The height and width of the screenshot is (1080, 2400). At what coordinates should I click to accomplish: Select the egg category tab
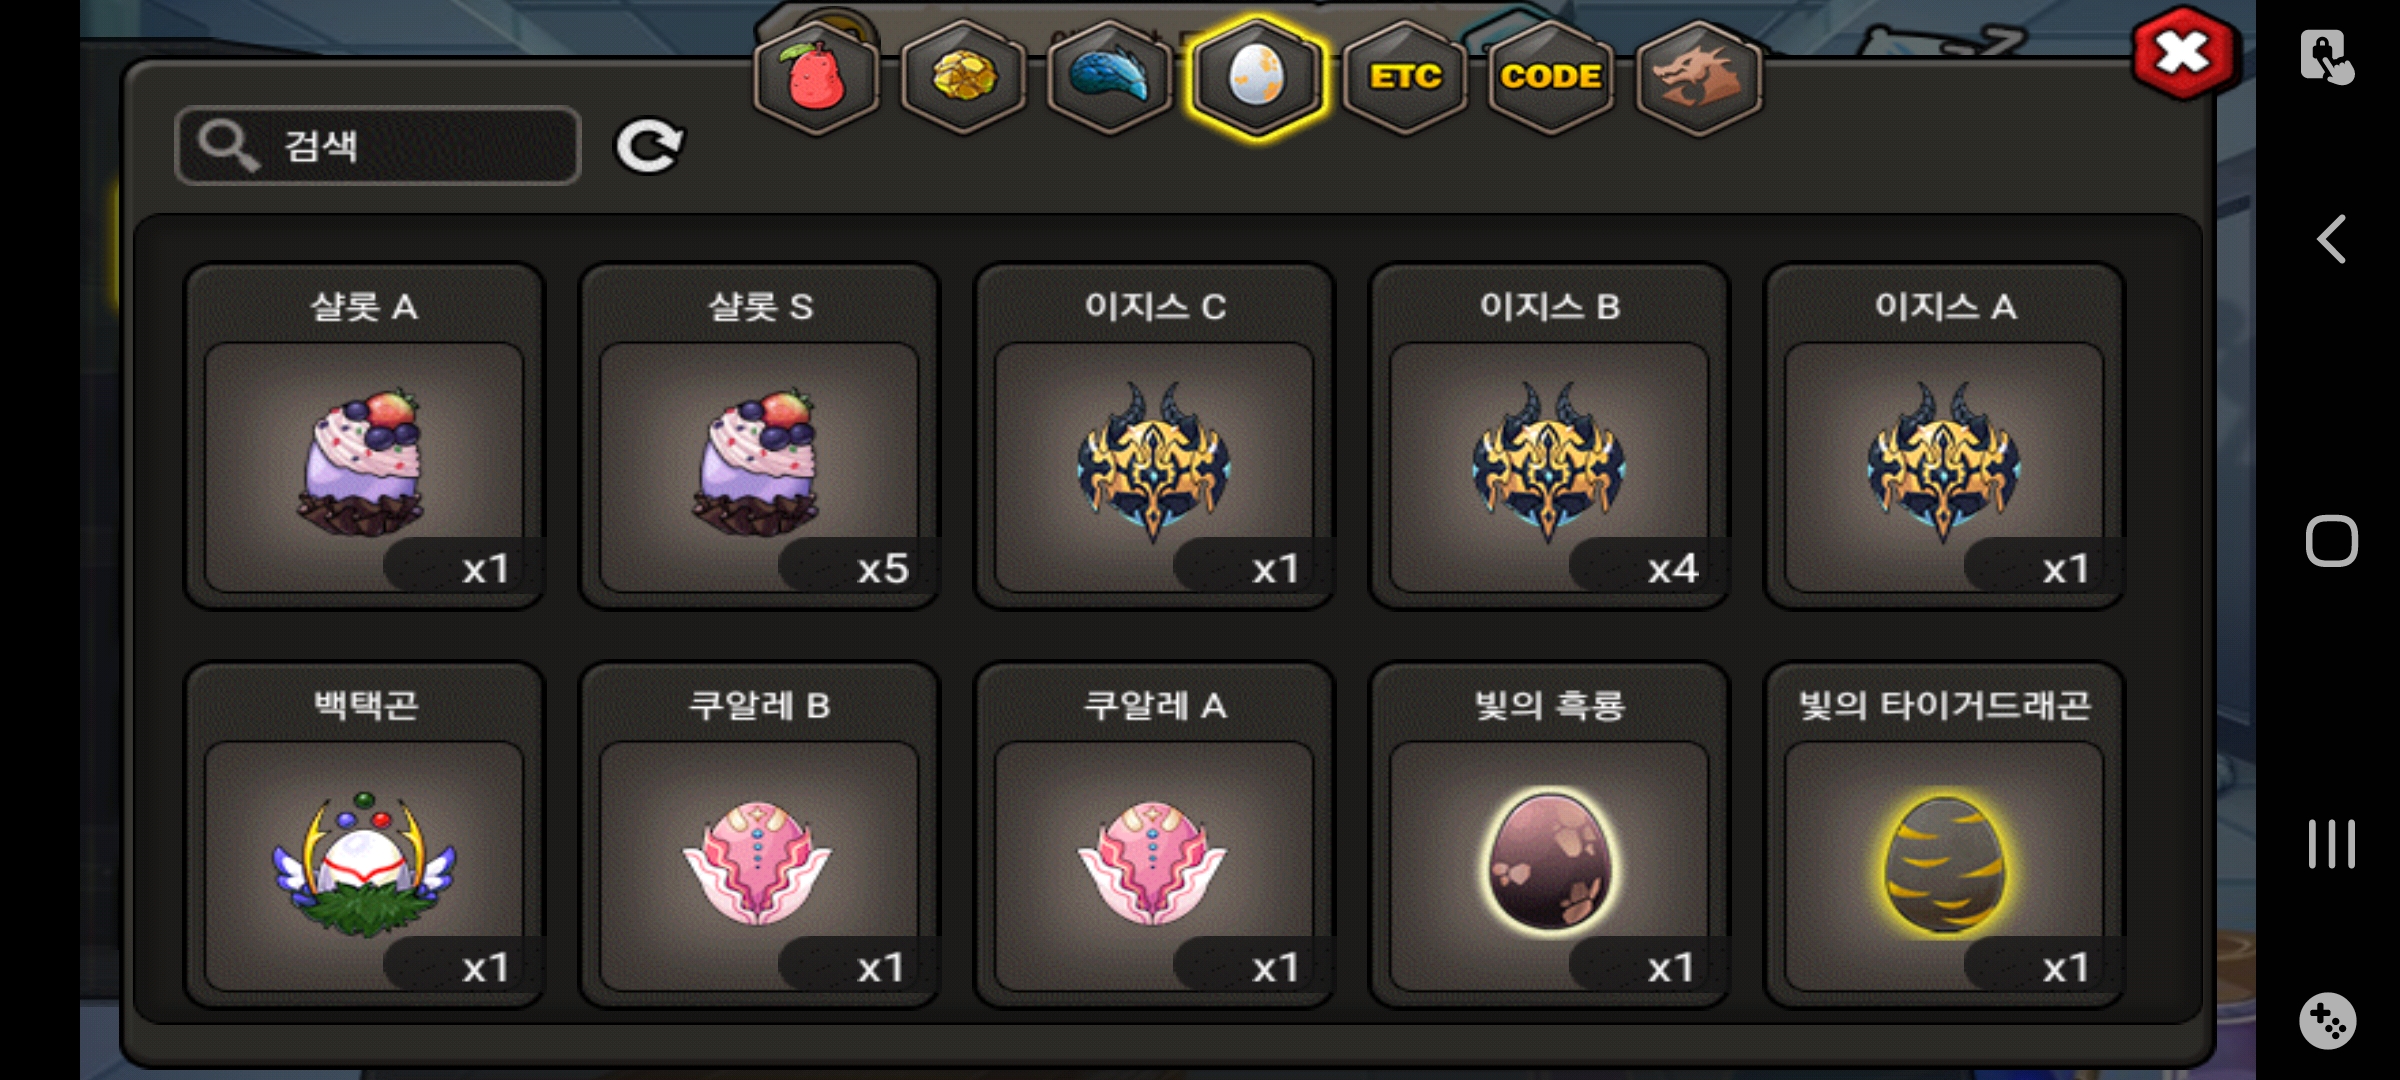coord(1256,78)
